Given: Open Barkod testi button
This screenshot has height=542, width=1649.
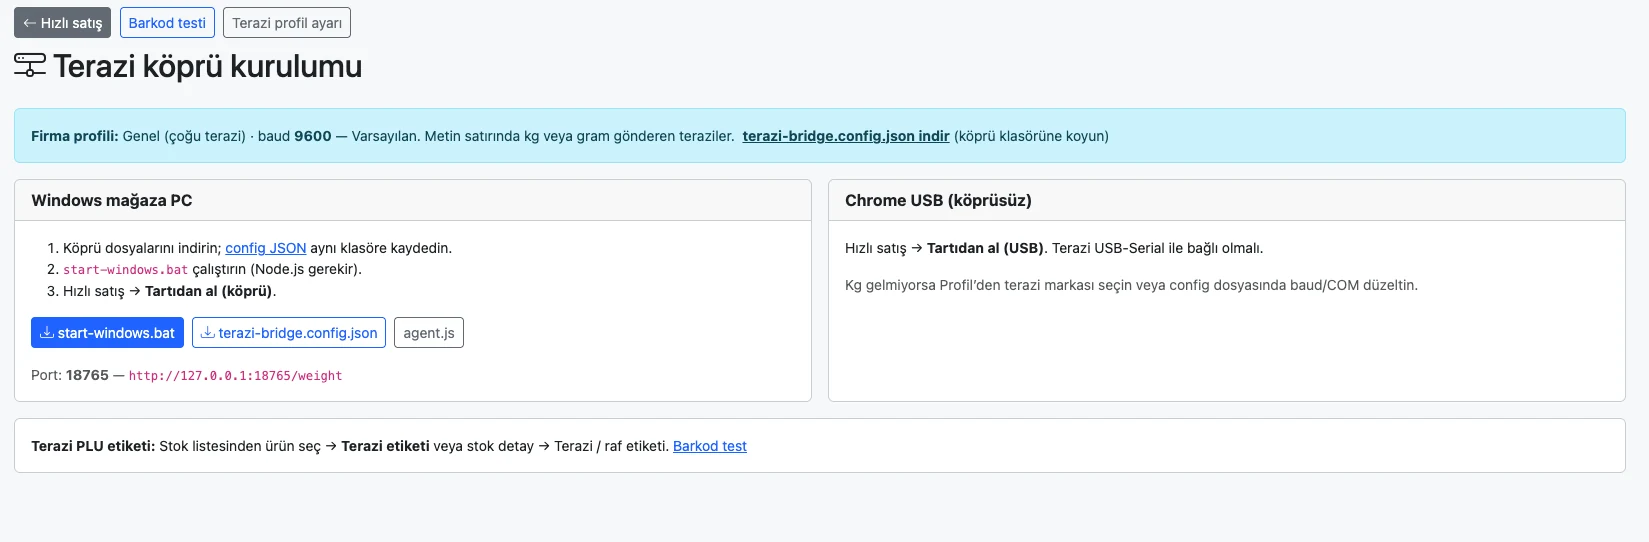Looking at the screenshot, I should tap(167, 23).
